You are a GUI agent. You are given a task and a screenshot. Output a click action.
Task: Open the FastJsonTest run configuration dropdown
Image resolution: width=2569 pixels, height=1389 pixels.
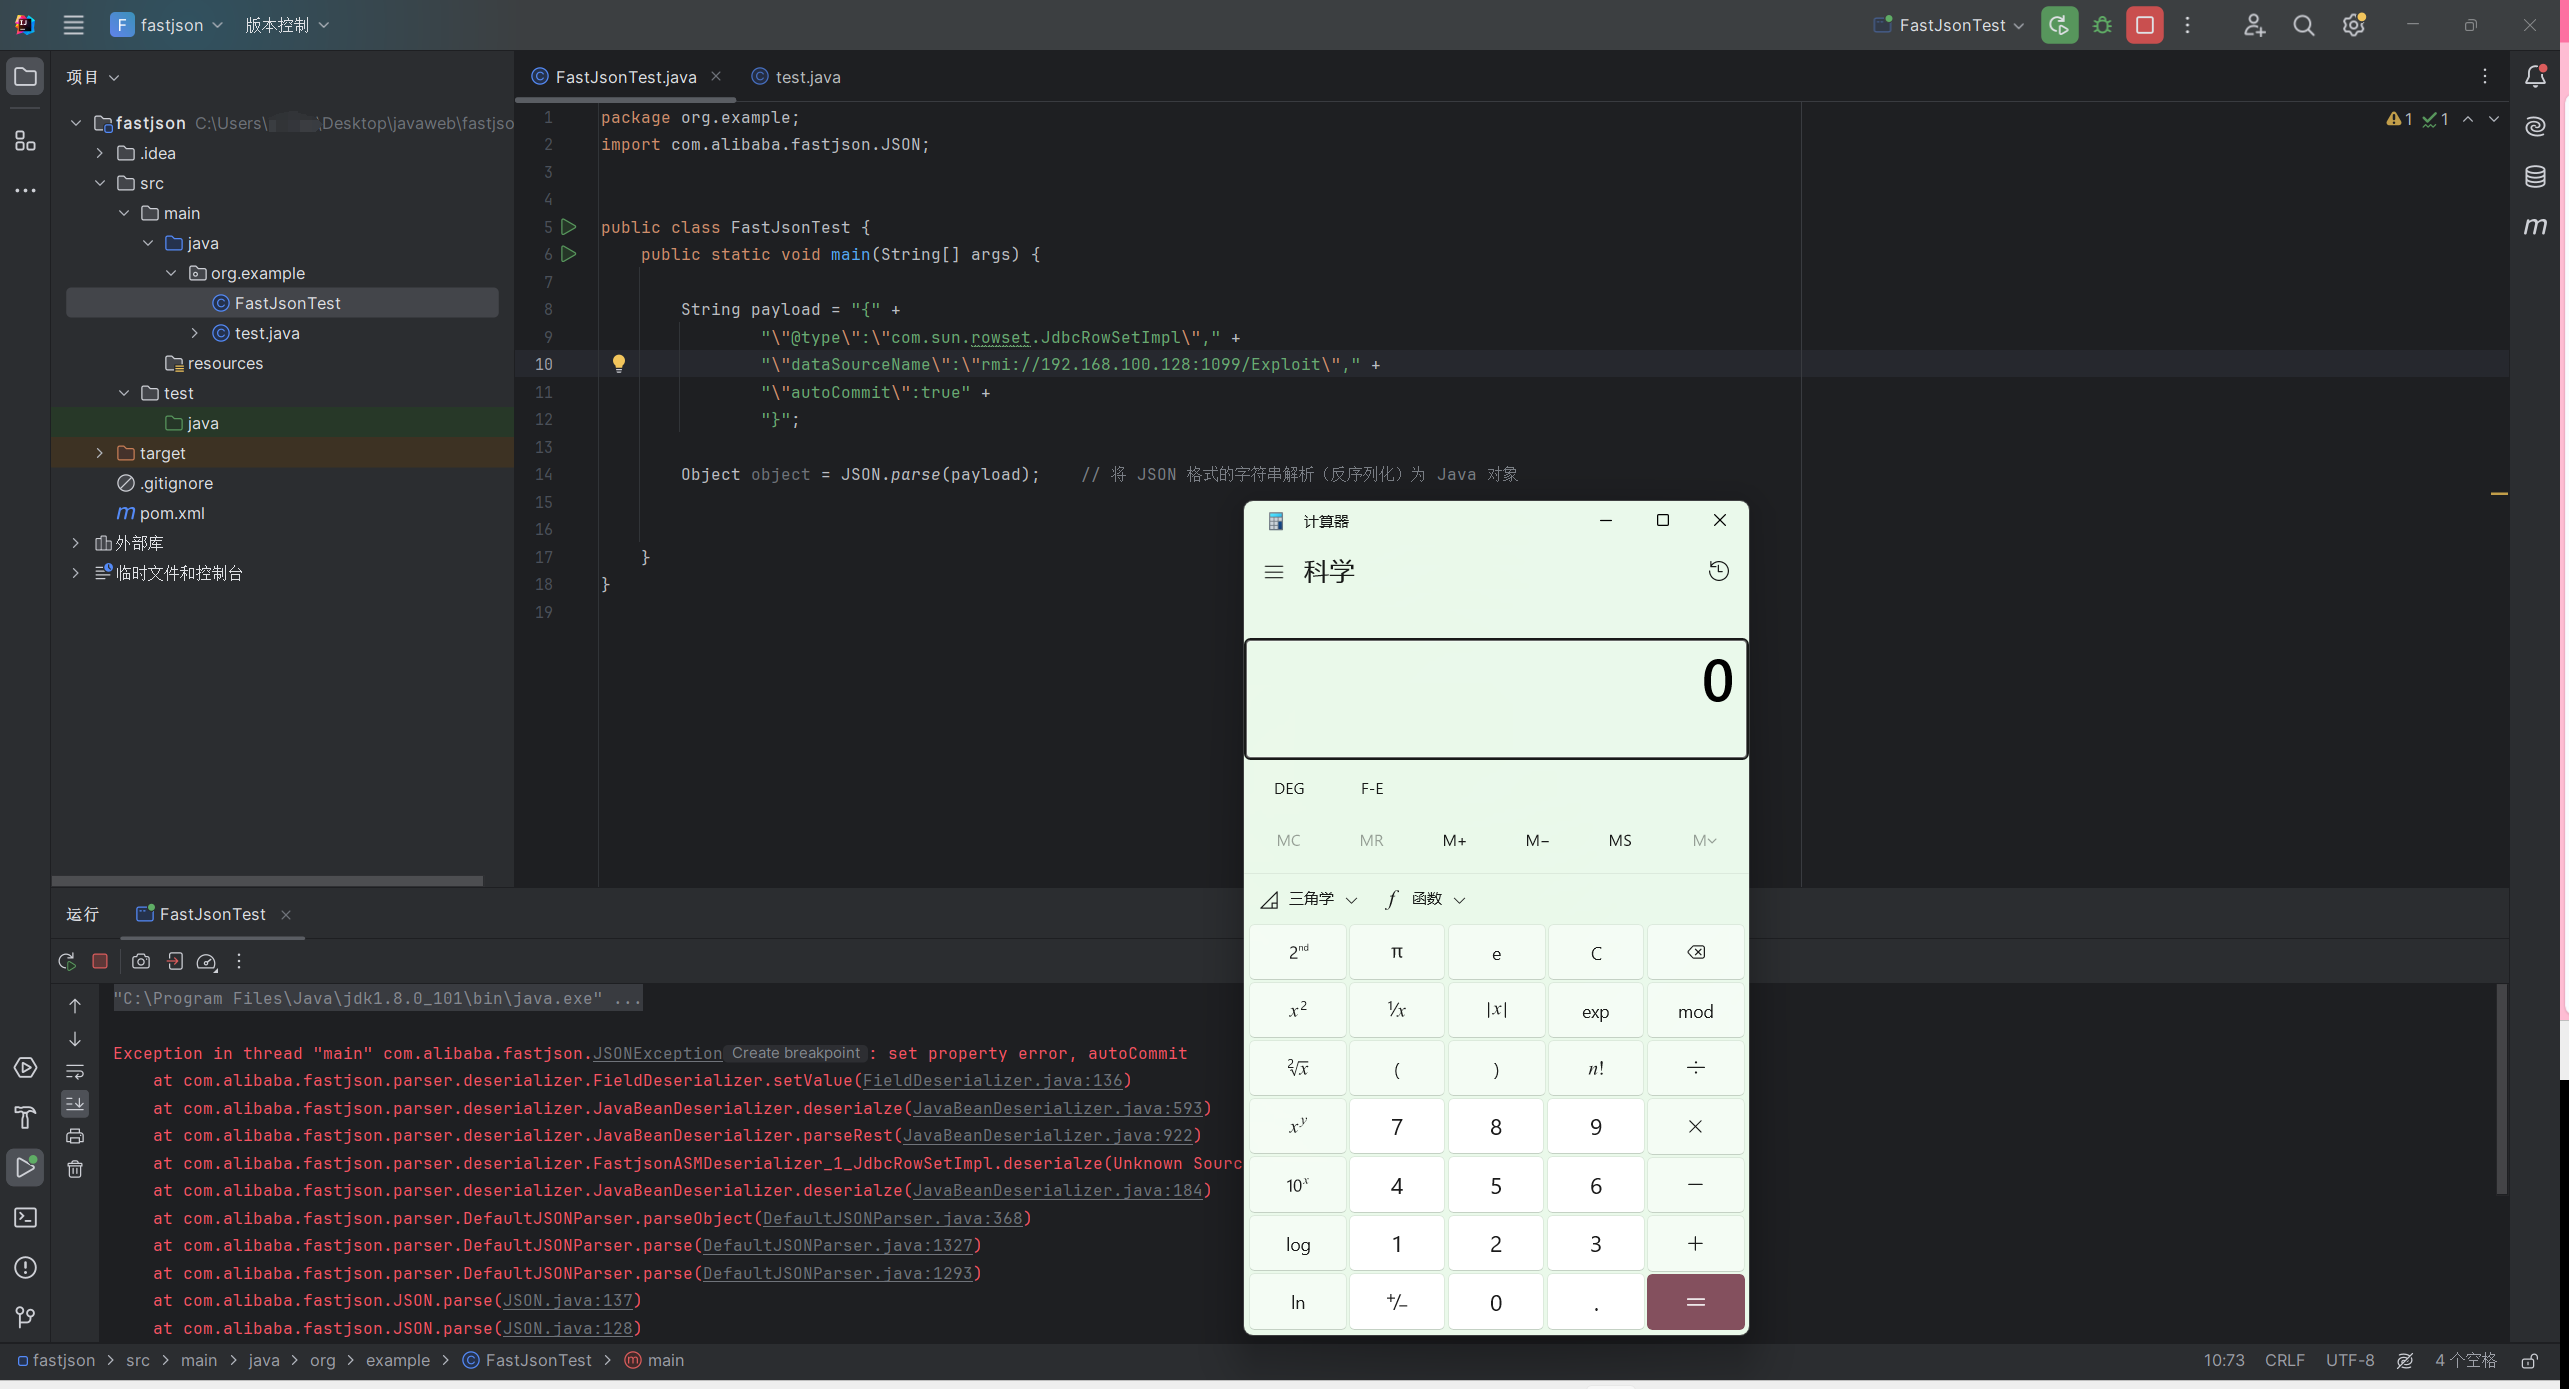point(1948,25)
